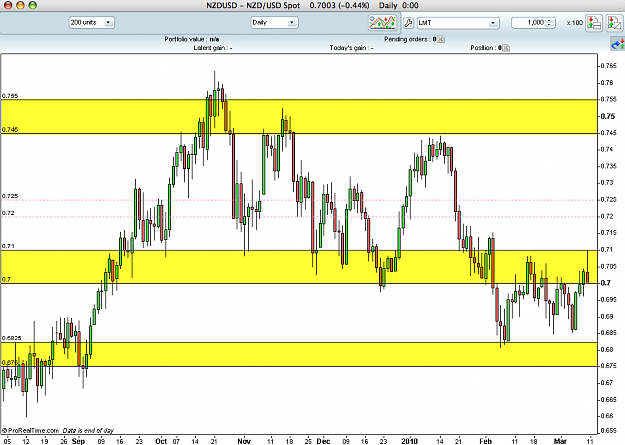Click the NZDUSD window title text
The width and height of the screenshot is (625, 445).
tap(312, 6)
